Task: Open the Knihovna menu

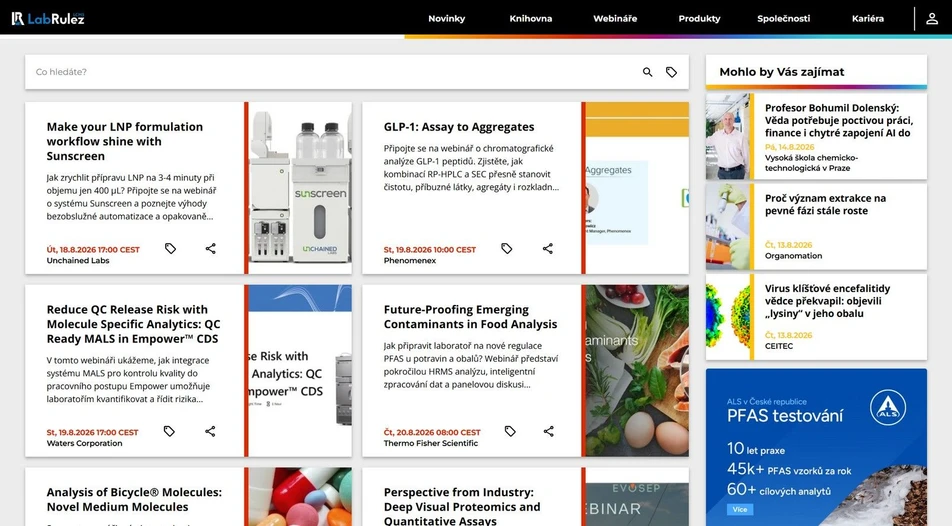Action: [x=531, y=19]
